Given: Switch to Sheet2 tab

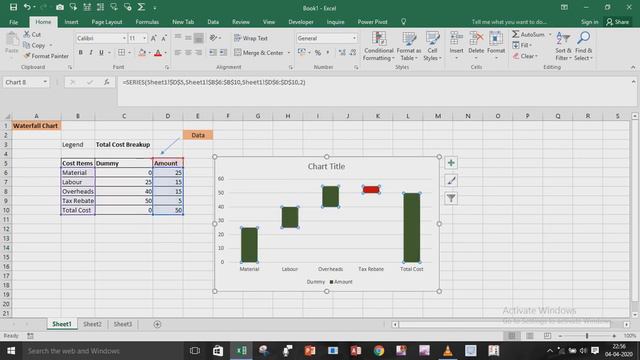Looking at the screenshot, I should pyautogui.click(x=92, y=324).
